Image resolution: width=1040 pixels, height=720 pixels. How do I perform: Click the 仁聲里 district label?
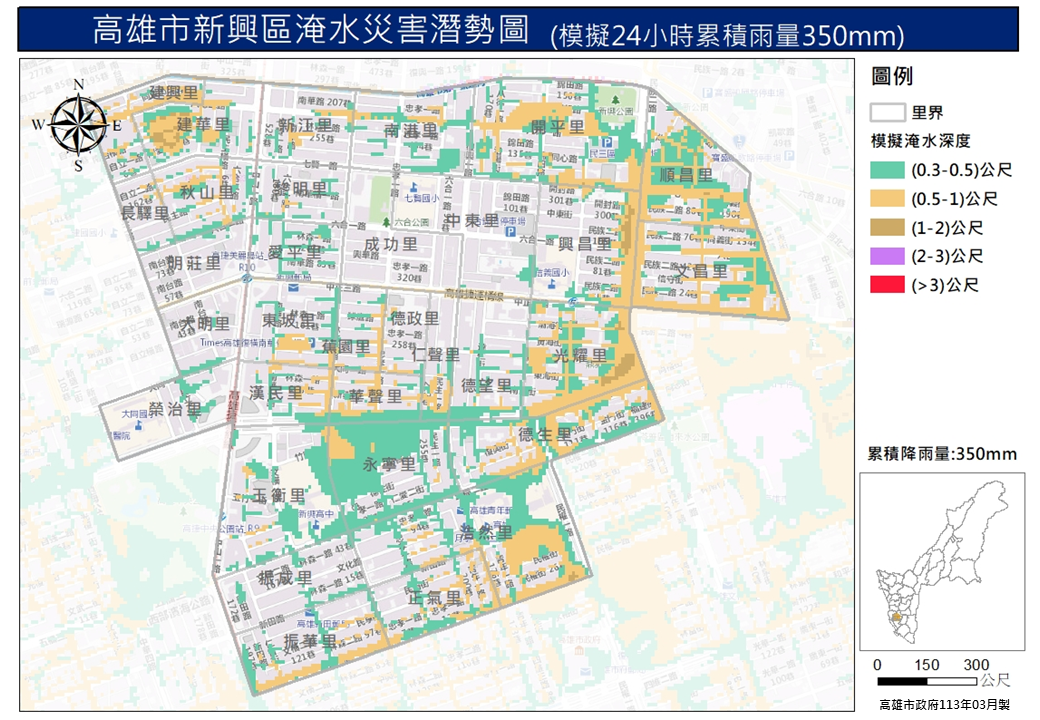point(436,355)
